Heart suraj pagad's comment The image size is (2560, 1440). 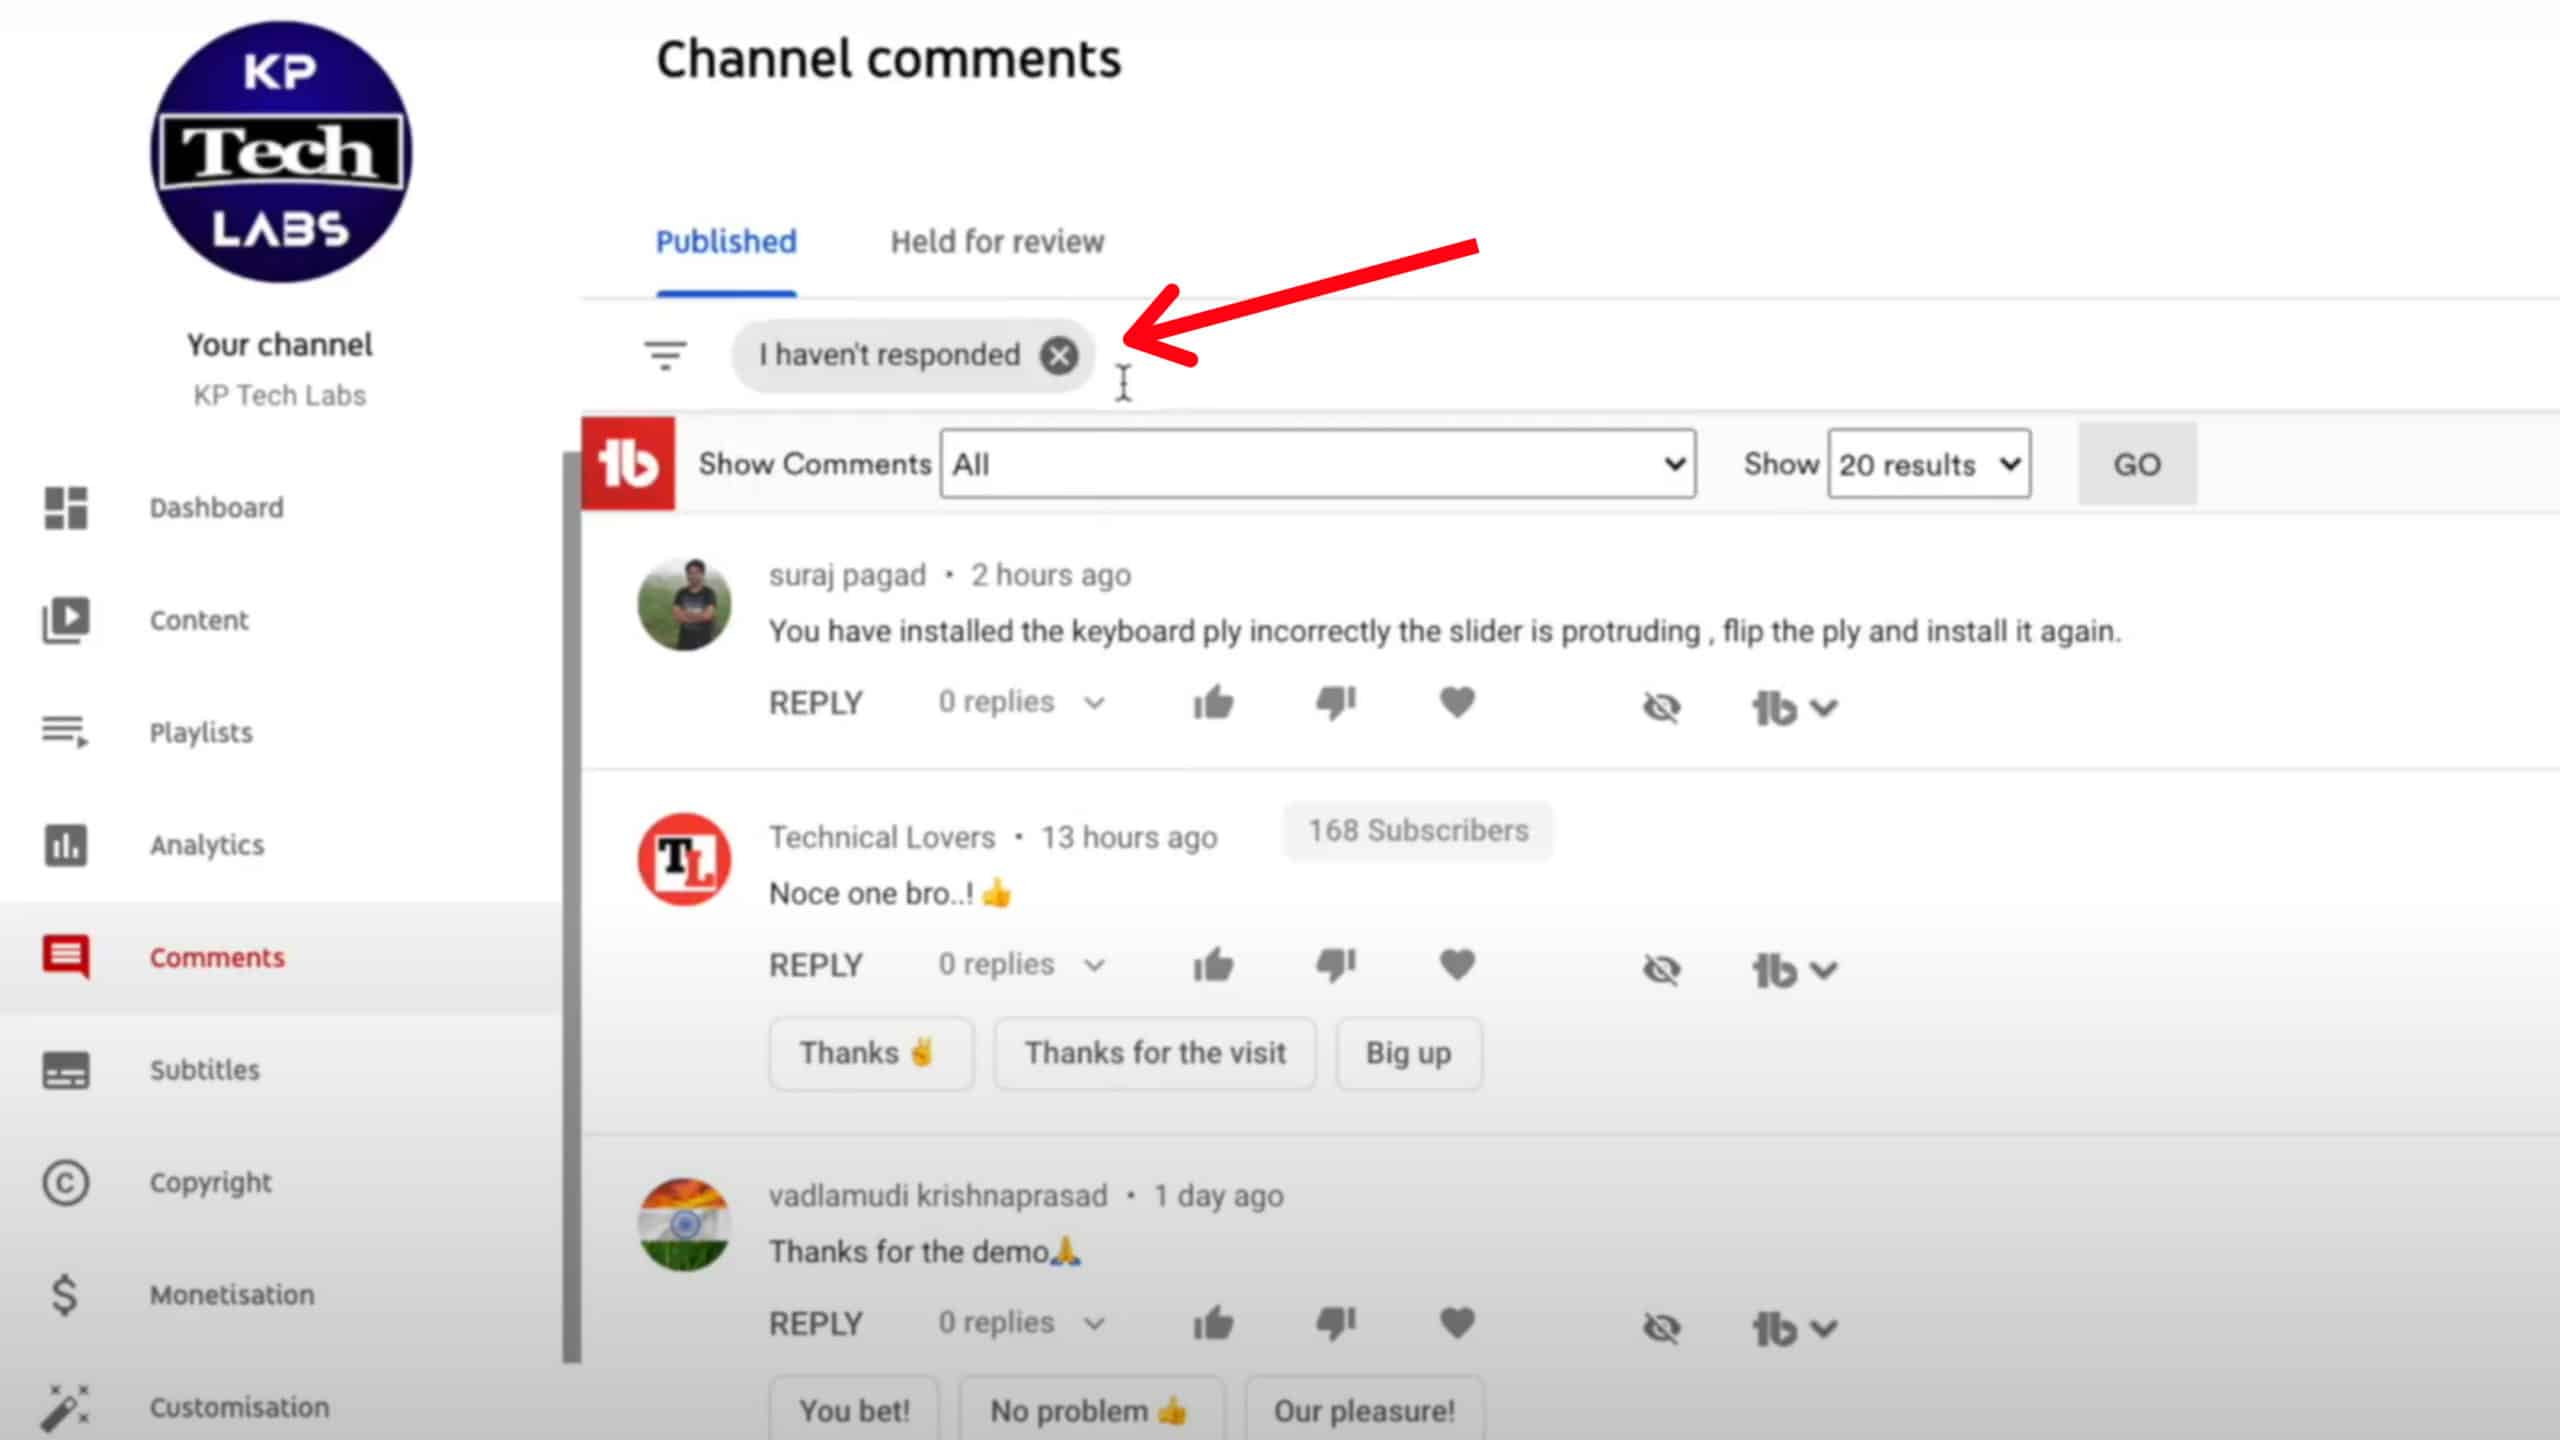(x=1457, y=703)
